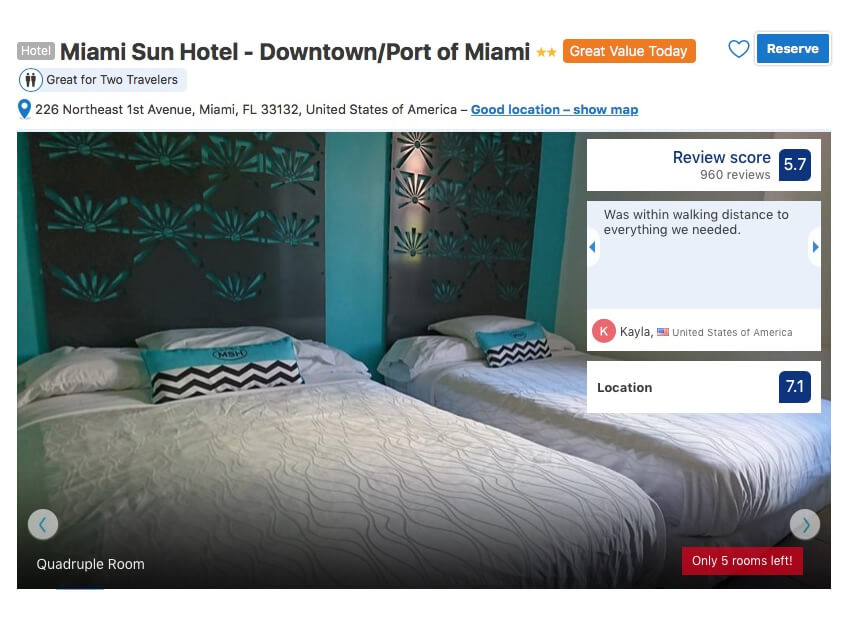This screenshot has width=850, height=630.
Task: Go to previous guest review
Action: (x=593, y=247)
